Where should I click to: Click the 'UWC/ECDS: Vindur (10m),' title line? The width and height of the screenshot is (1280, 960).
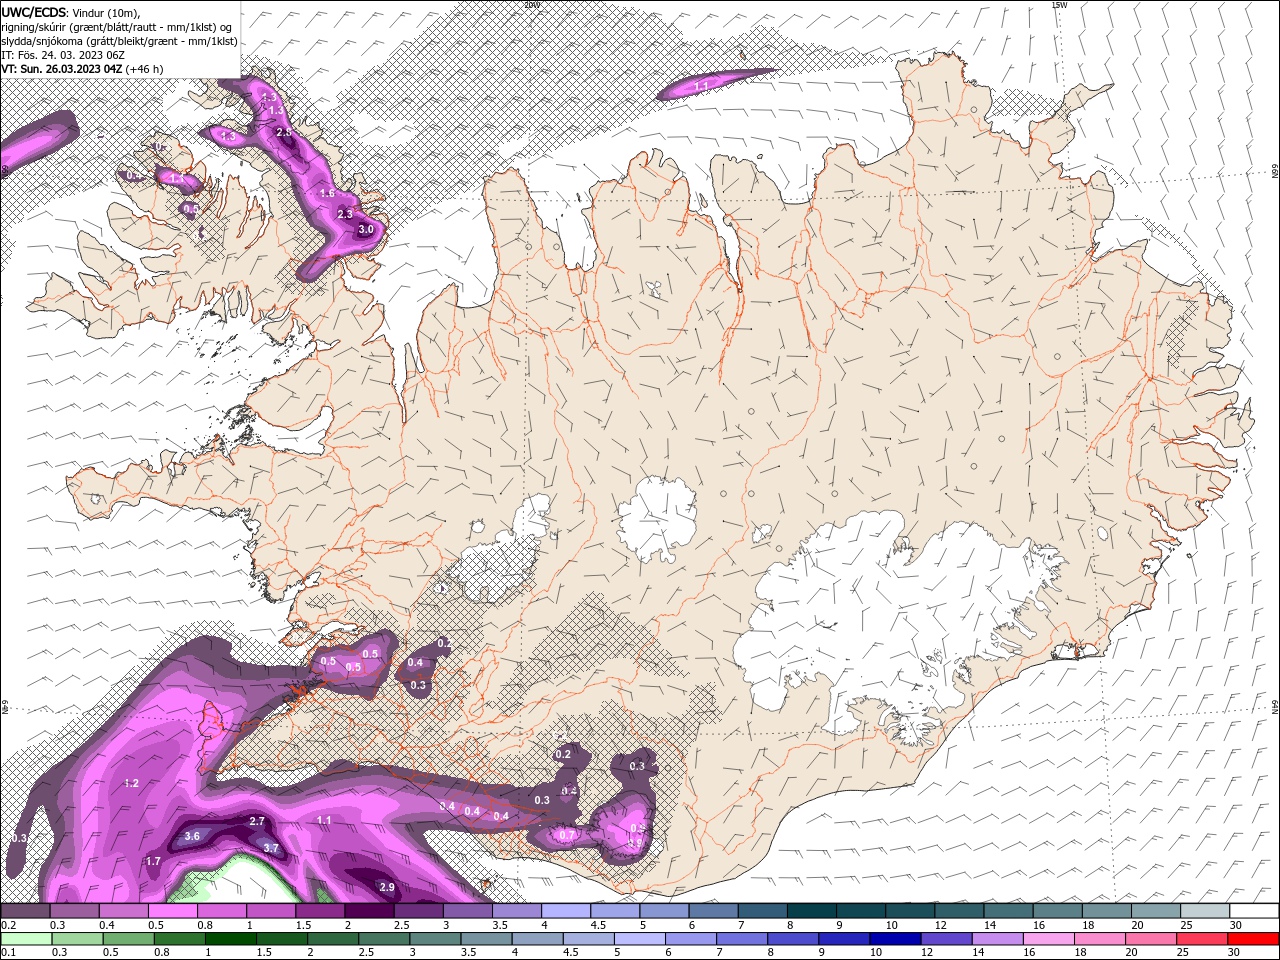pos(71,12)
